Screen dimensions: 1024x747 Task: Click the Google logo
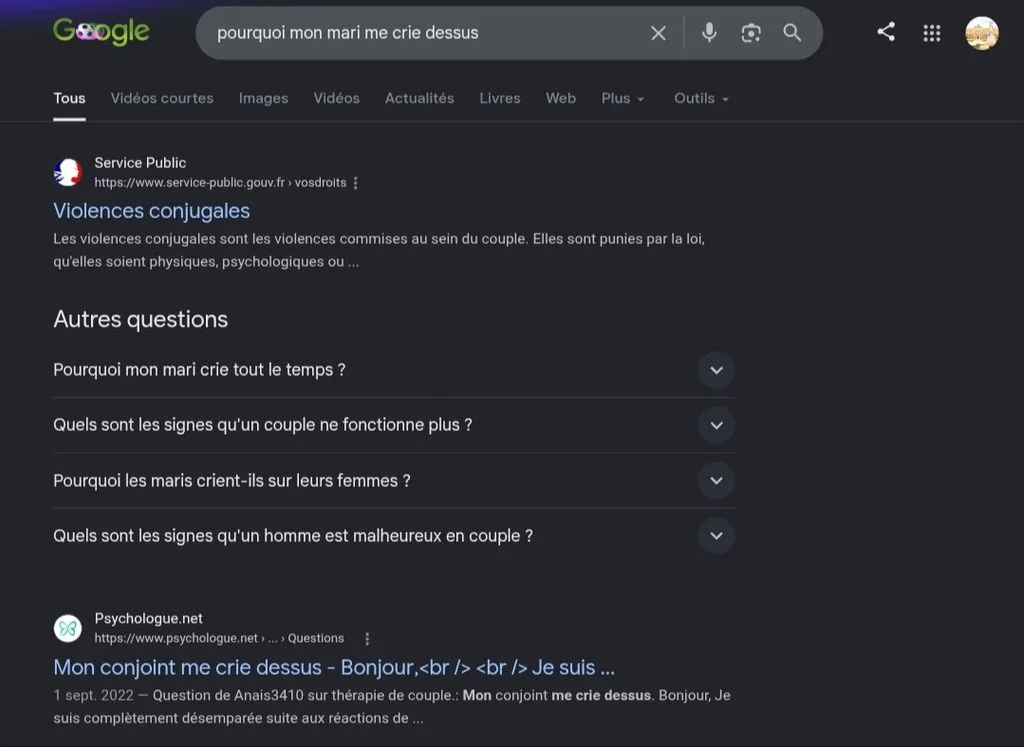tap(101, 31)
